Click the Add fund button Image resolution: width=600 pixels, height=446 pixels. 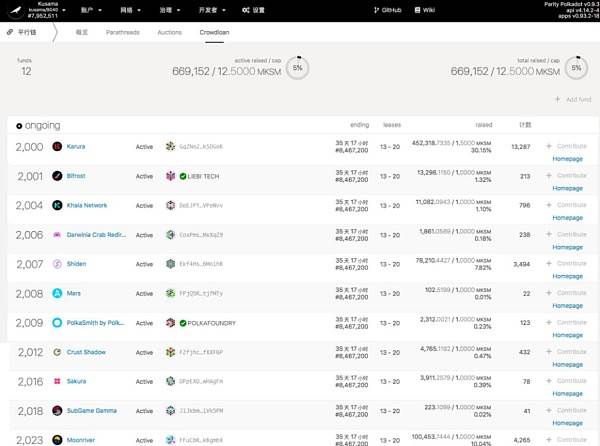pyautogui.click(x=573, y=99)
